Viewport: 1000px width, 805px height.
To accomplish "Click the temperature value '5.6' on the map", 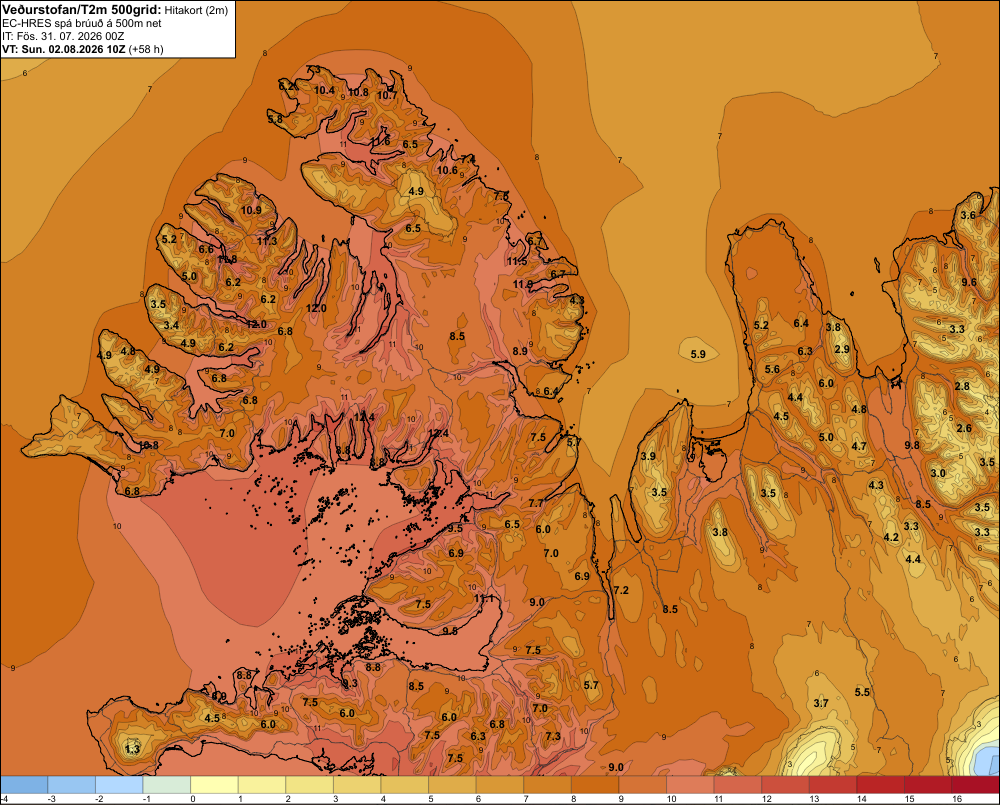I will point(772,369).
